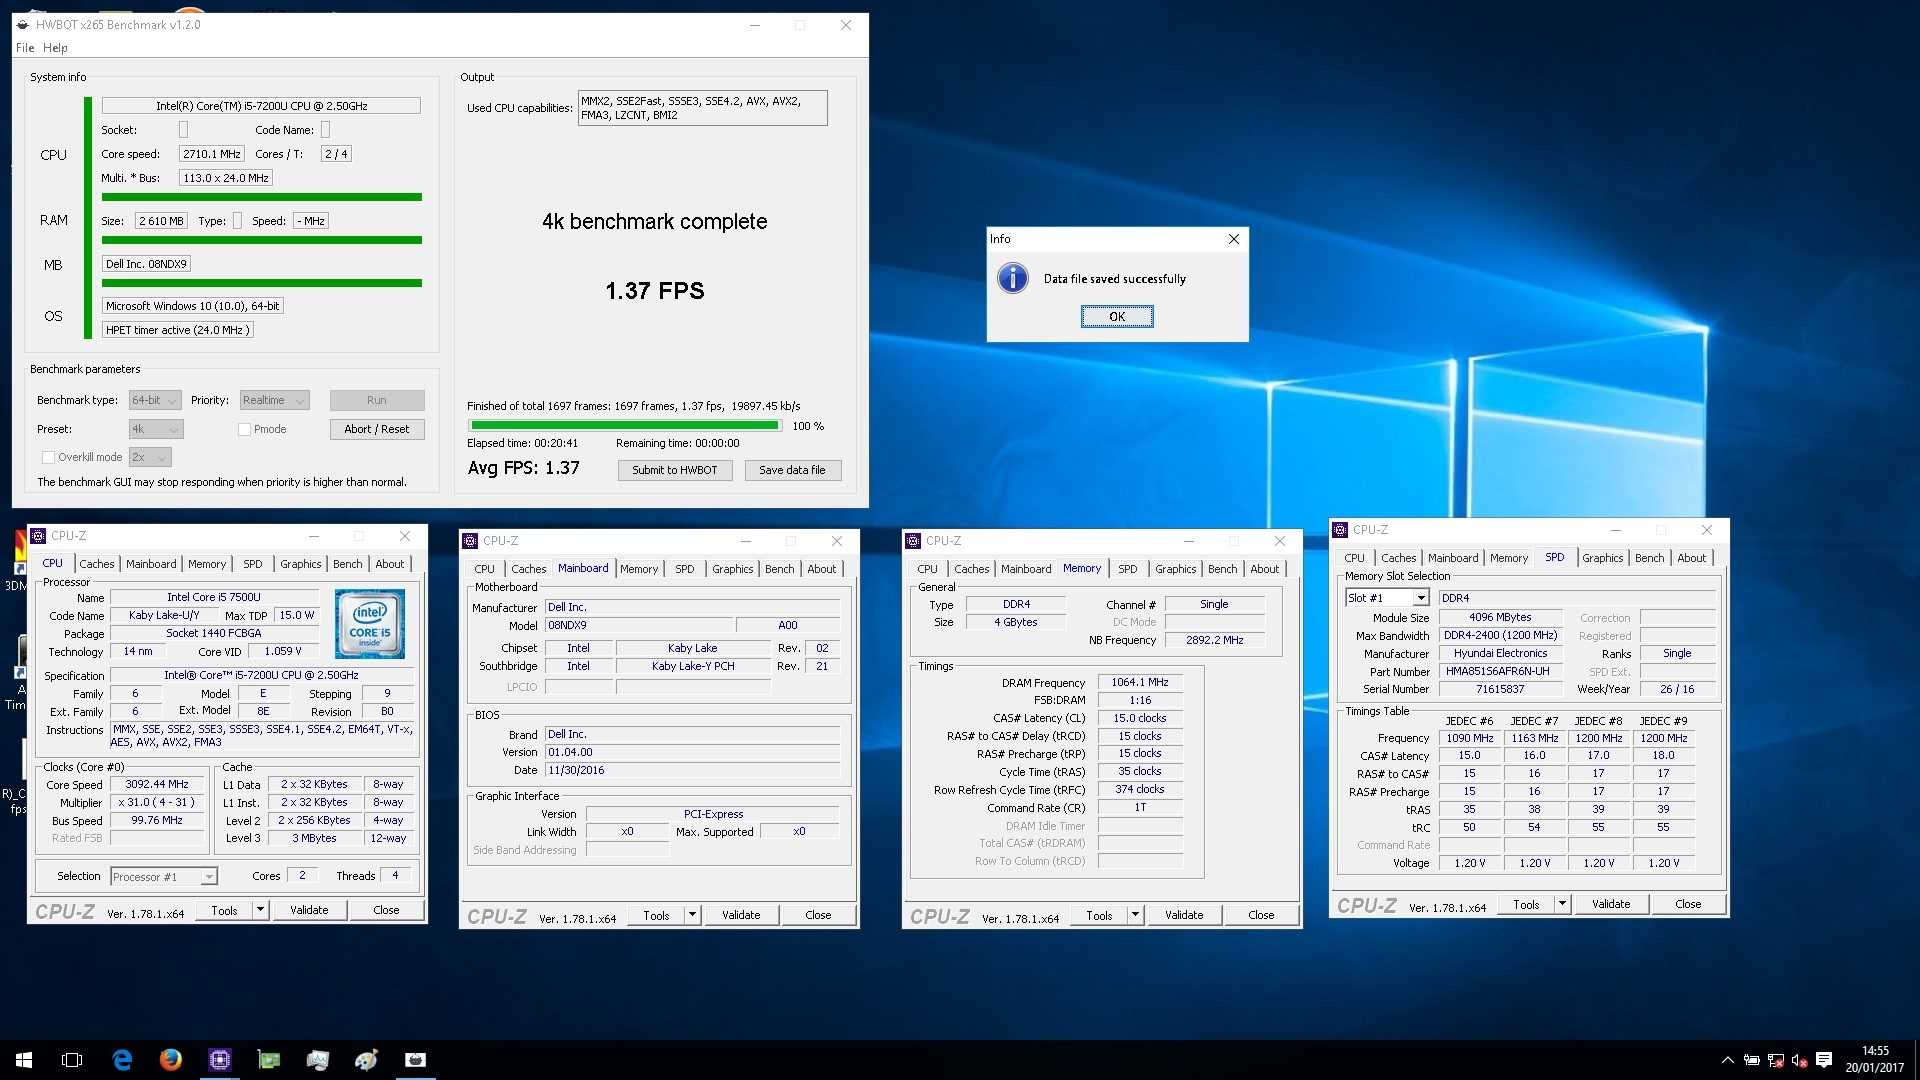
Task: Click the muted volume tray icon
Action: point(1800,1060)
